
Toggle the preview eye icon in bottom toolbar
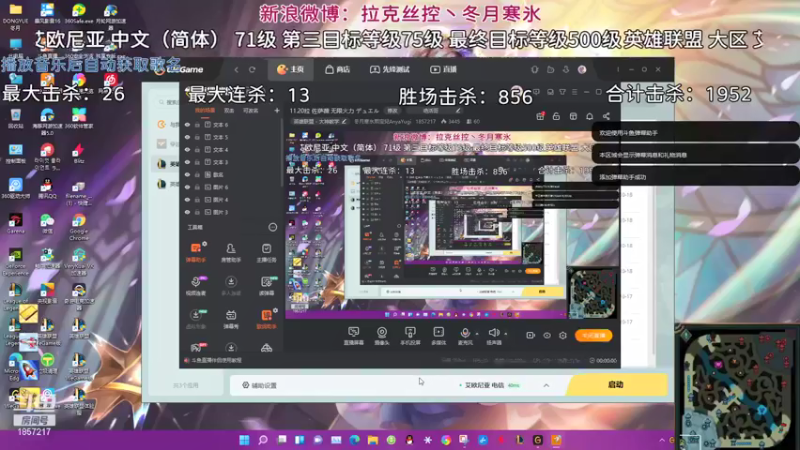[x=547, y=335]
